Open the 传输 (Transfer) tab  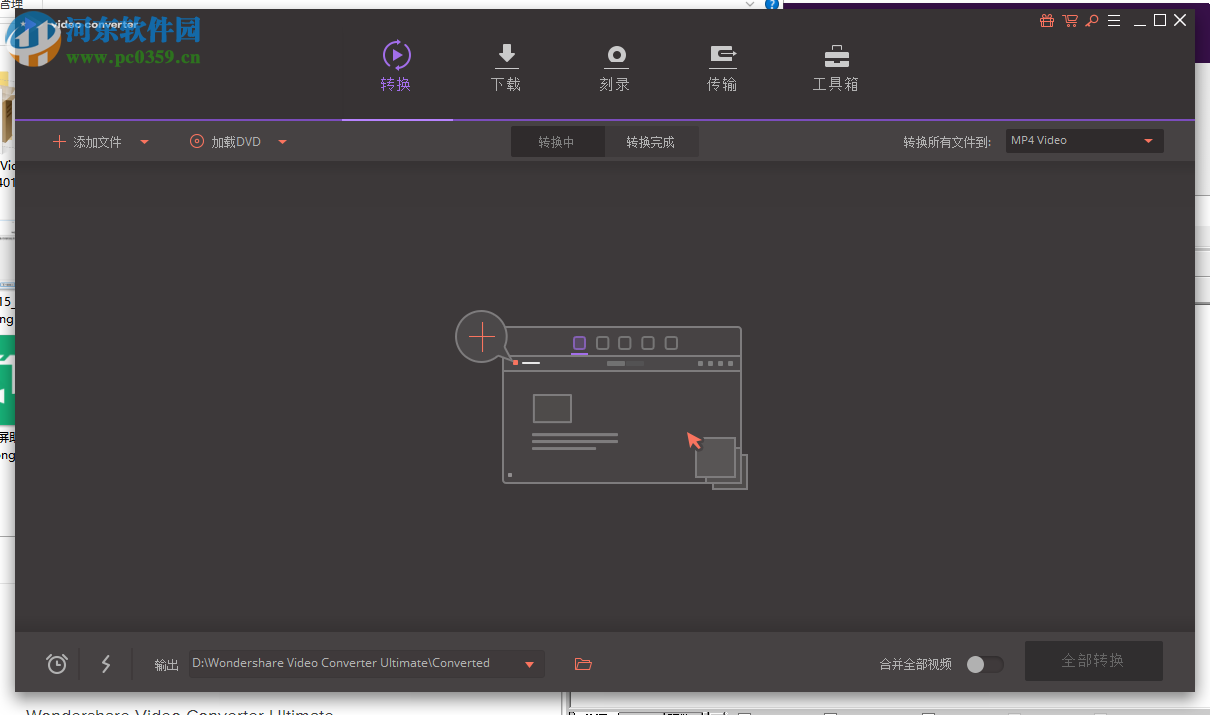(722, 67)
